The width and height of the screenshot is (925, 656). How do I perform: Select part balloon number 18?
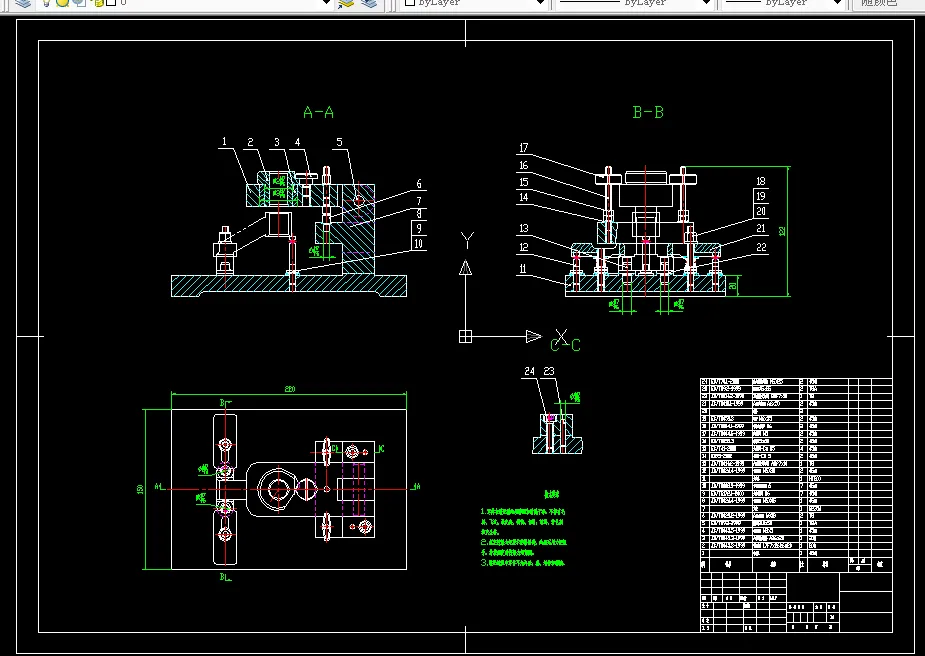coord(761,181)
